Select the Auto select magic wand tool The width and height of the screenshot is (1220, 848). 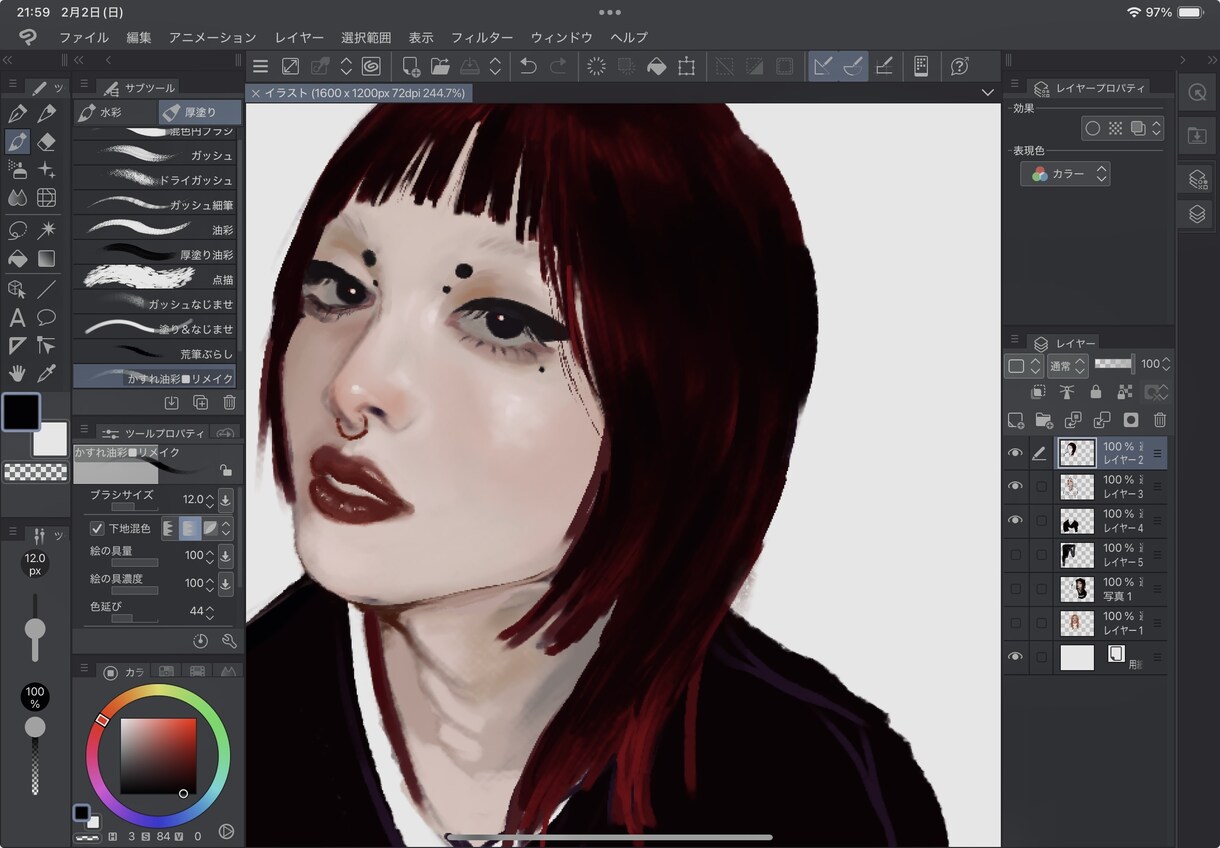(46, 230)
